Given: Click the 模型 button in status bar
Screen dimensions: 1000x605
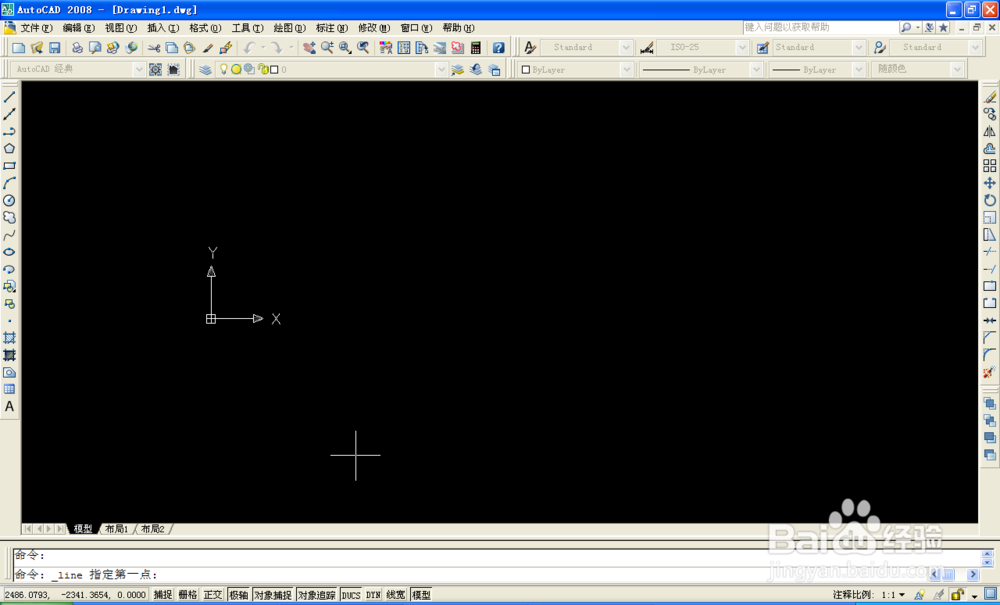Looking at the screenshot, I should point(420,595).
